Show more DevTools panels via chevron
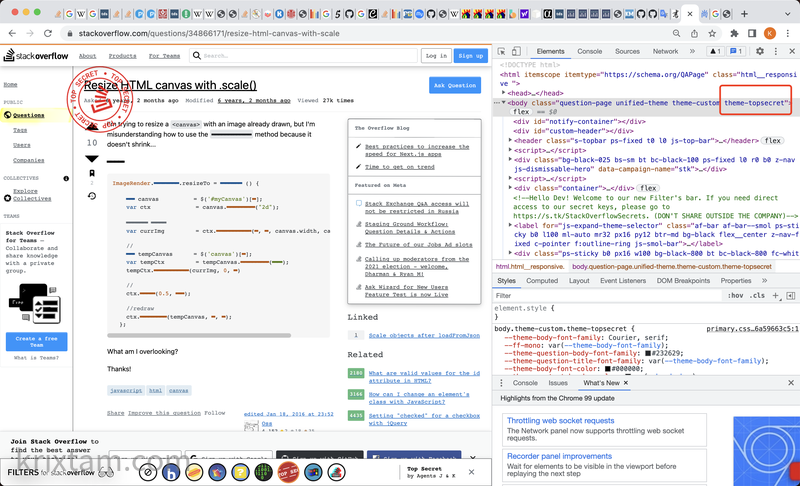The image size is (800, 486). (x=693, y=51)
